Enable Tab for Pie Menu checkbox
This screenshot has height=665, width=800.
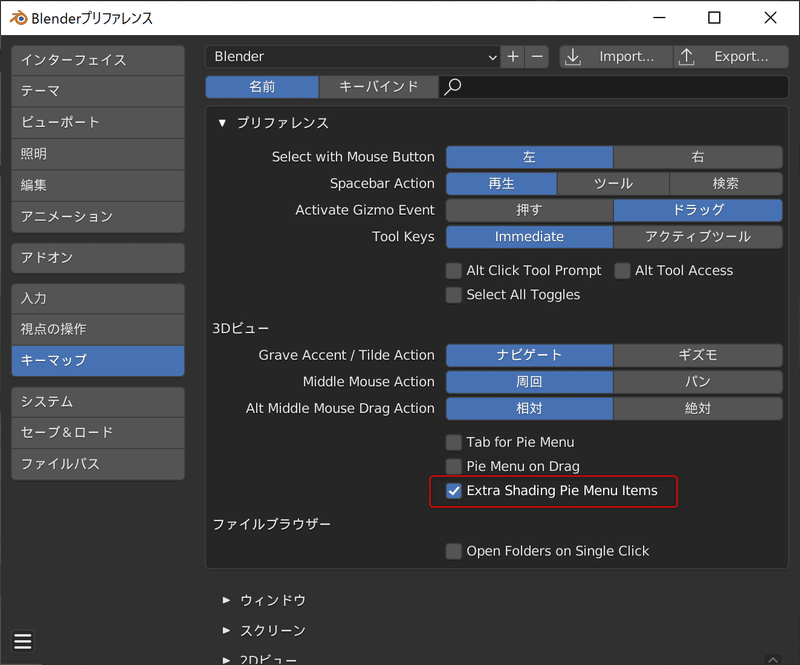(454, 442)
